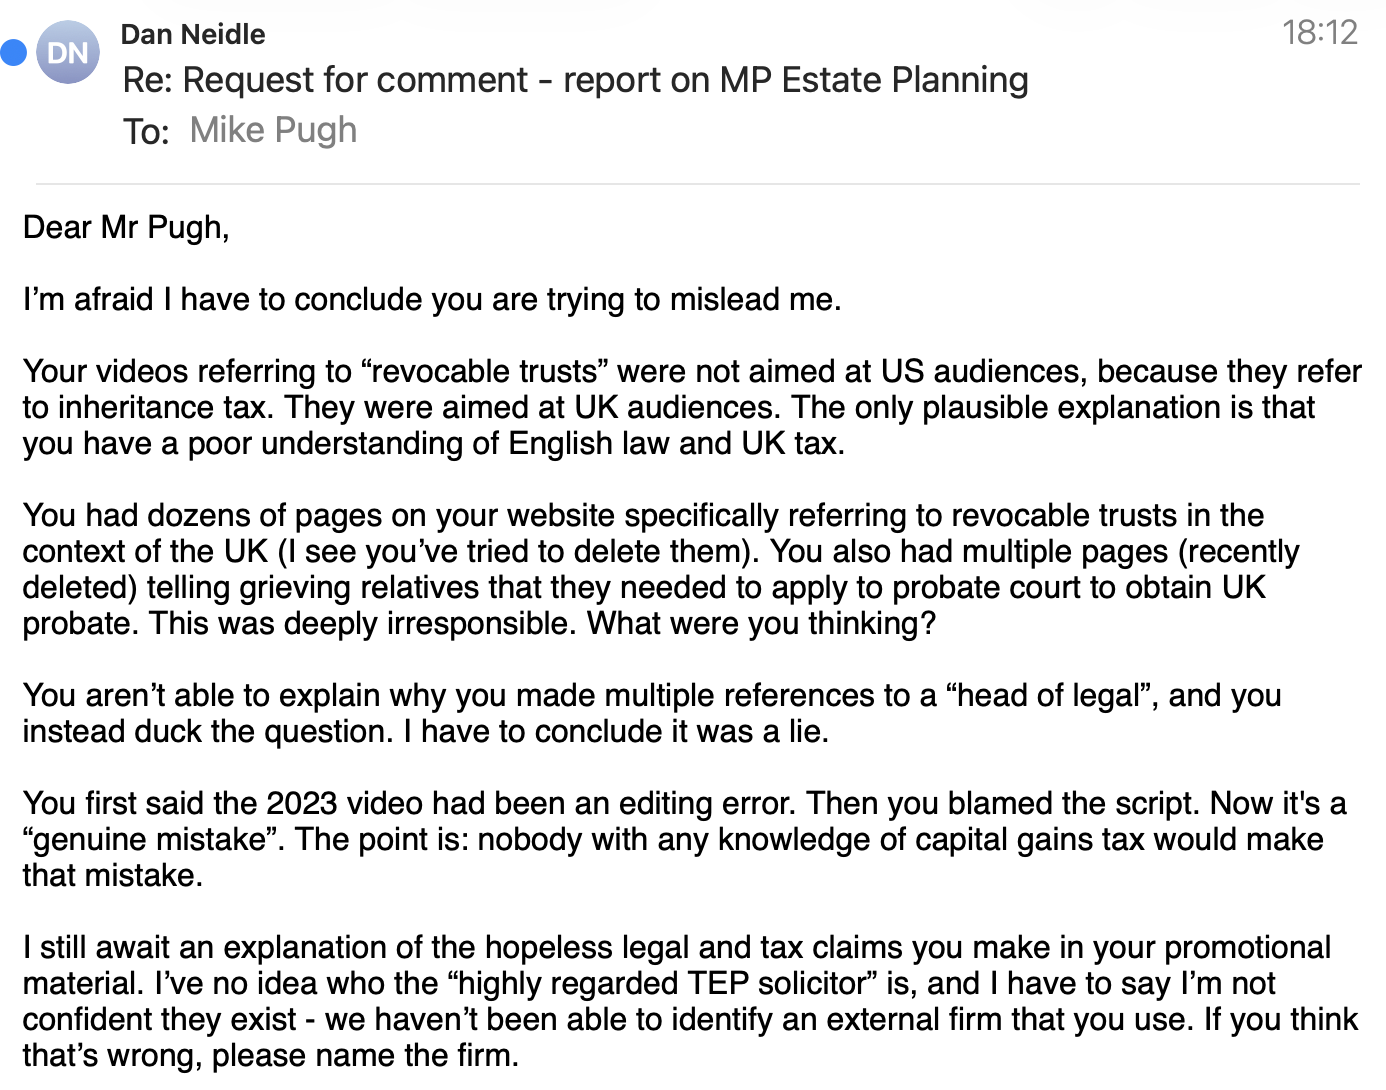
Task: Click the greeting line Dear Mr Pugh
Action: click(125, 227)
